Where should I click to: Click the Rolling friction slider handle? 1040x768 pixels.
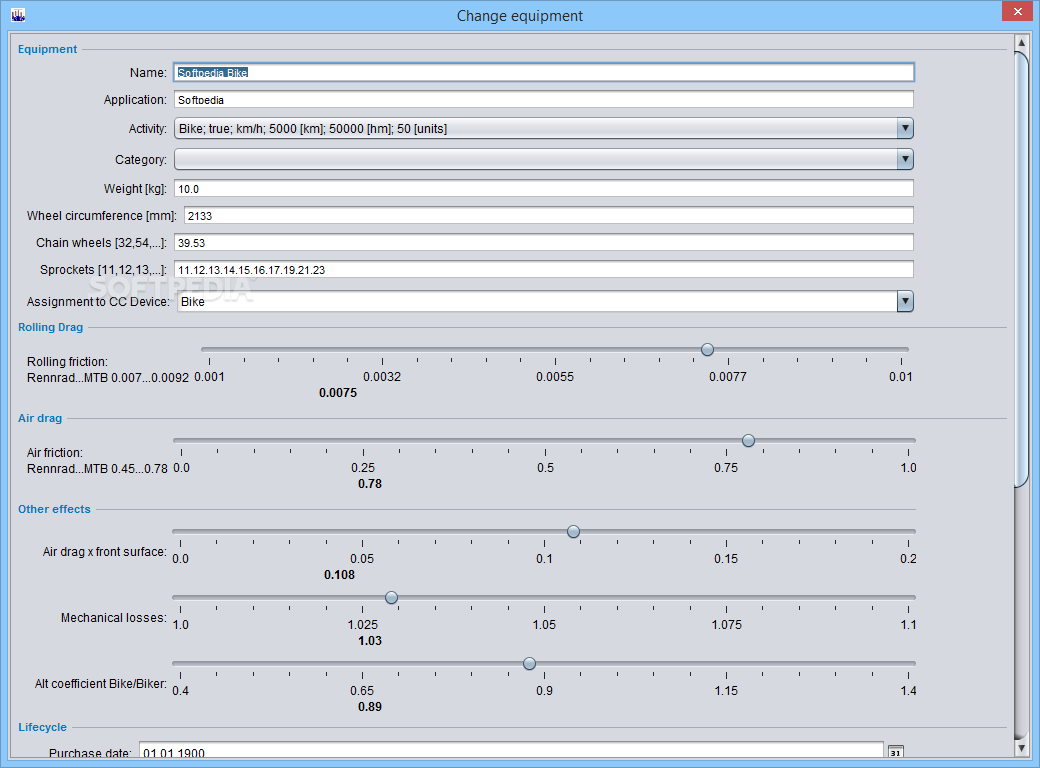click(708, 350)
